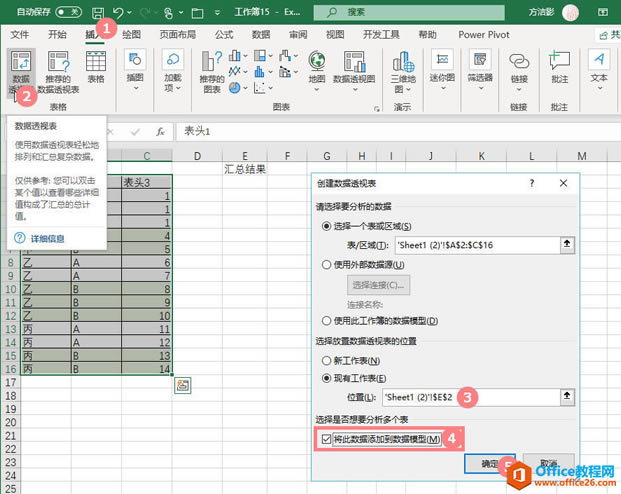Toggle the AutoSave (自动保存) switch

coord(69,12)
